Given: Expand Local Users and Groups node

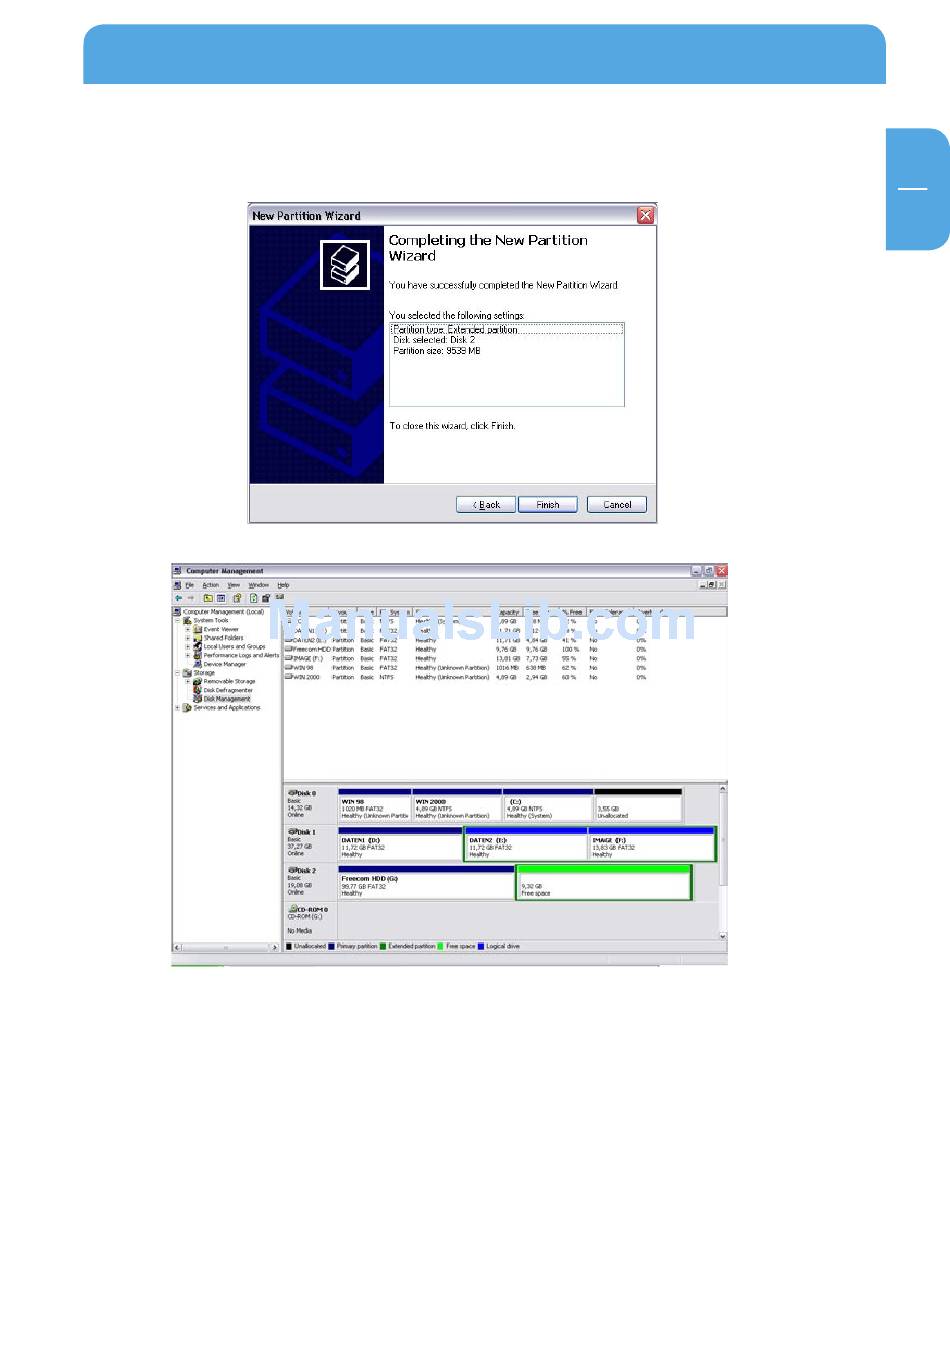Looking at the screenshot, I should [x=187, y=646].
